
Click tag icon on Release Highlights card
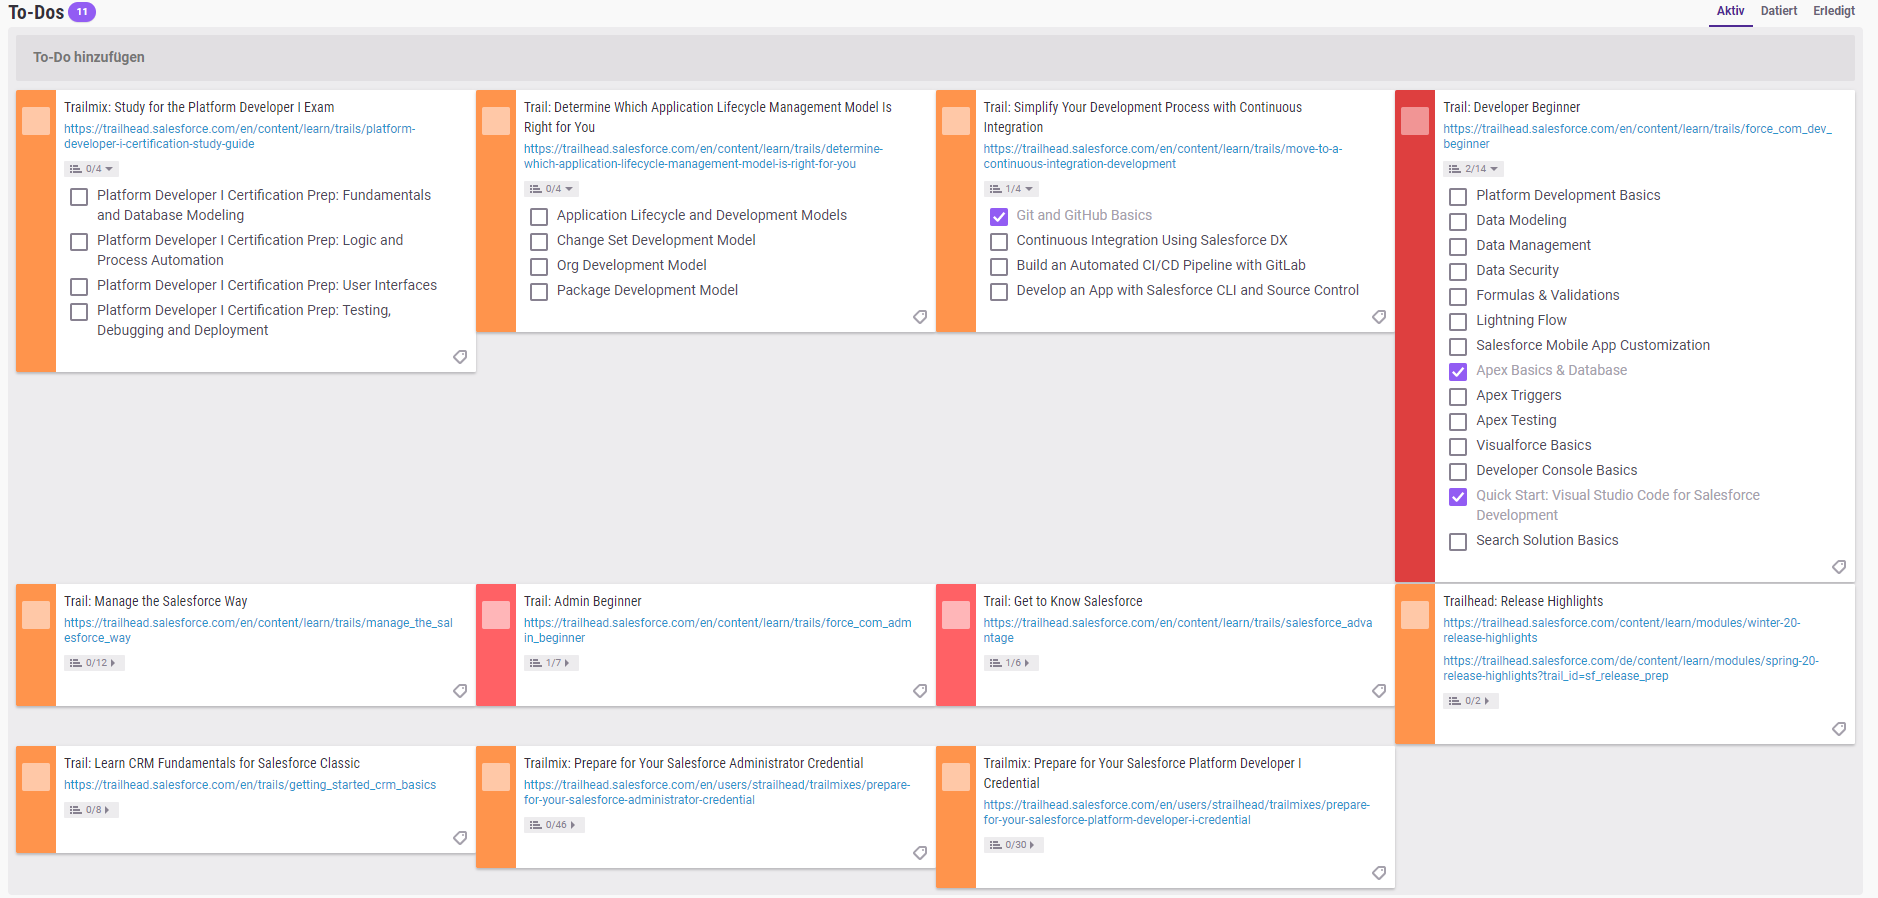(1839, 729)
